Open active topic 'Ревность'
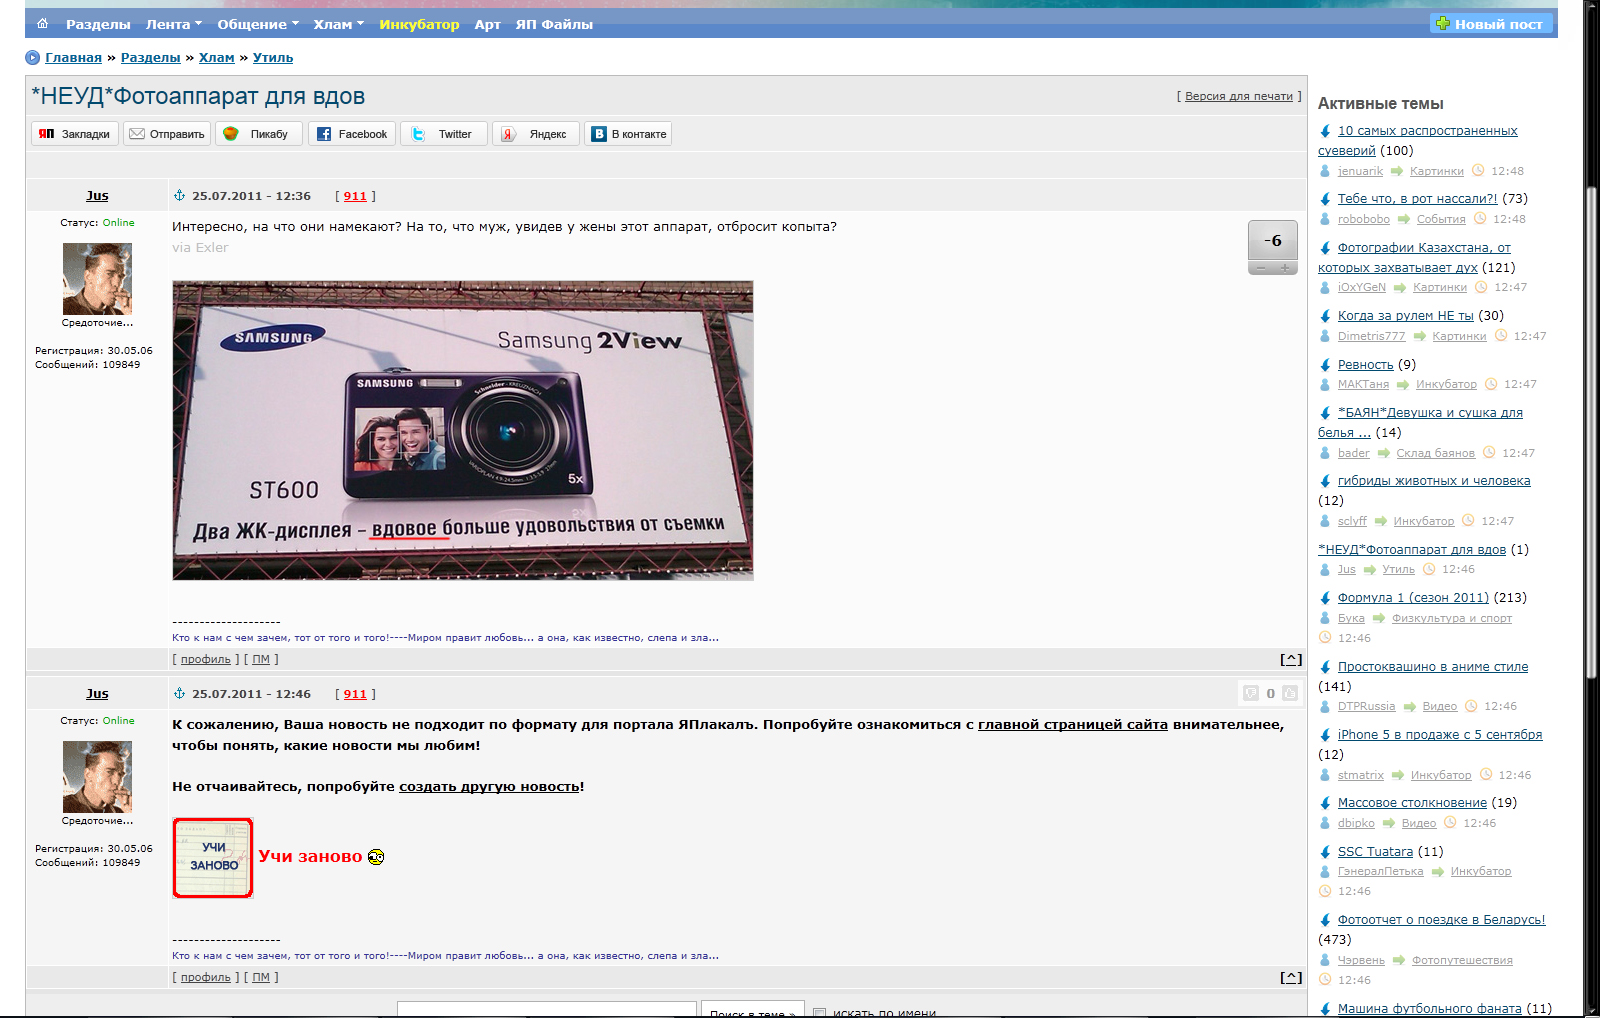This screenshot has height=1018, width=1600. click(x=1365, y=365)
